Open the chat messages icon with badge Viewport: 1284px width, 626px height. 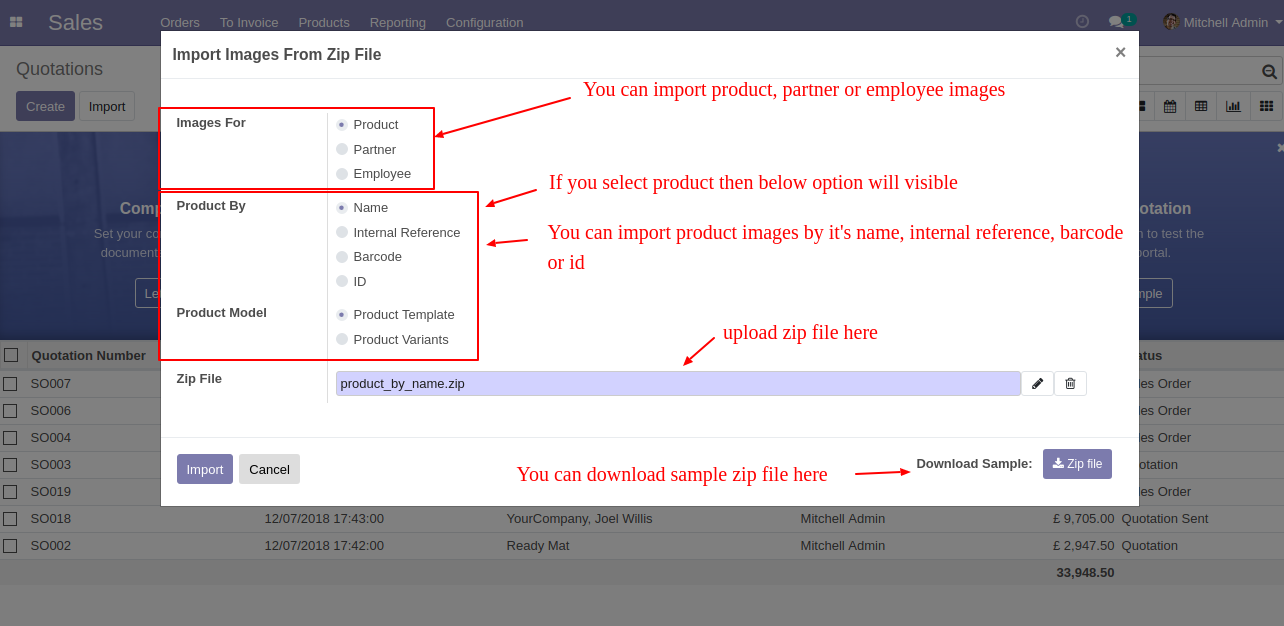click(x=1121, y=21)
